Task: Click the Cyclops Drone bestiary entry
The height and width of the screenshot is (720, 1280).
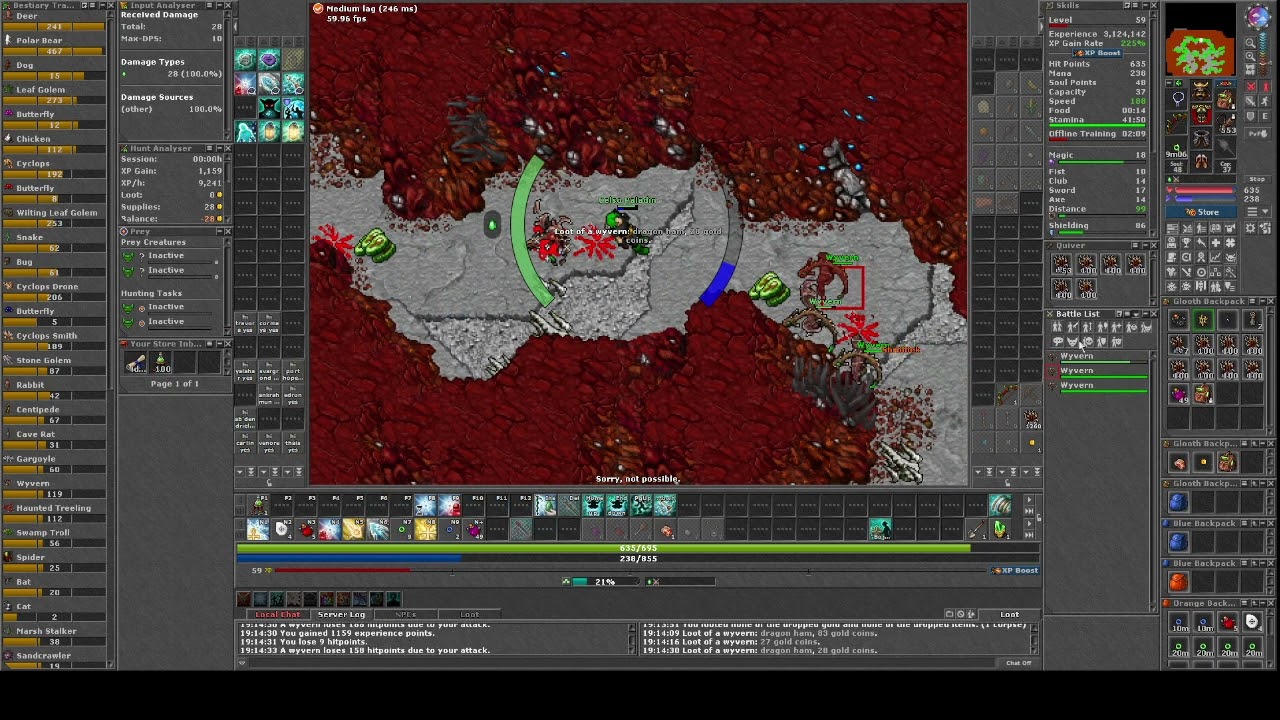Action: pos(55,291)
